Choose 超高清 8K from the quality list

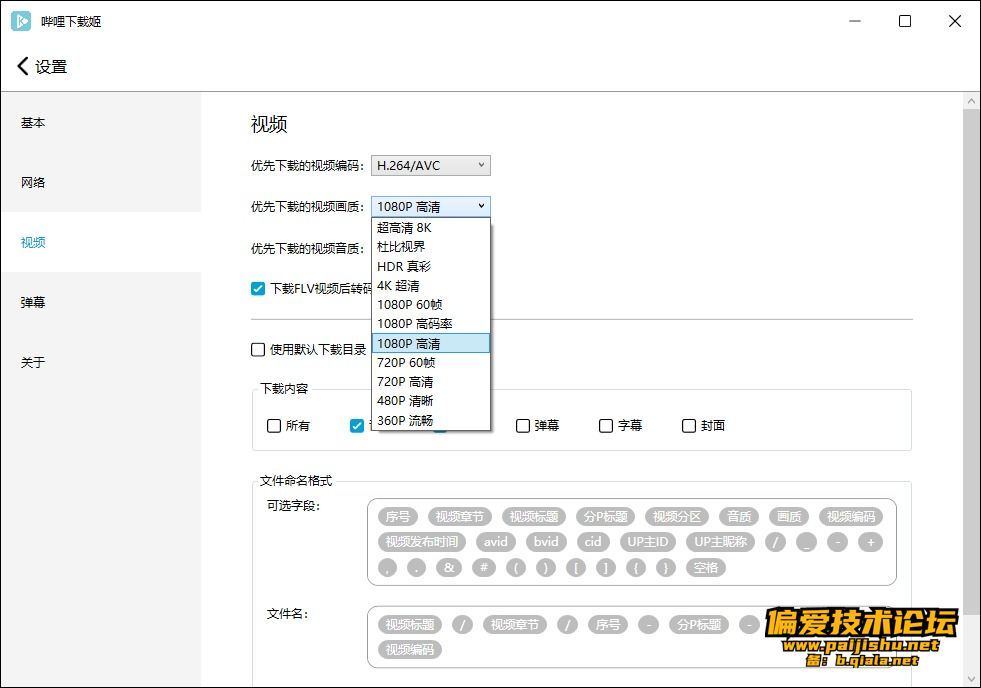click(x=430, y=228)
